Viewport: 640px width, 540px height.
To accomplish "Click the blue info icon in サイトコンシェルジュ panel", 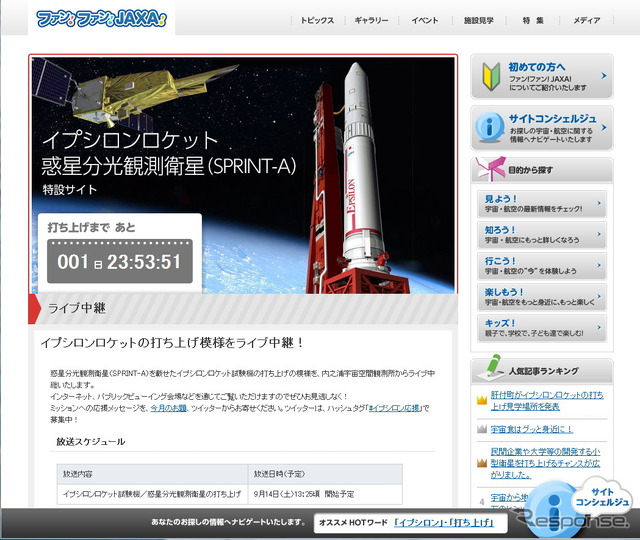I will click(490, 127).
